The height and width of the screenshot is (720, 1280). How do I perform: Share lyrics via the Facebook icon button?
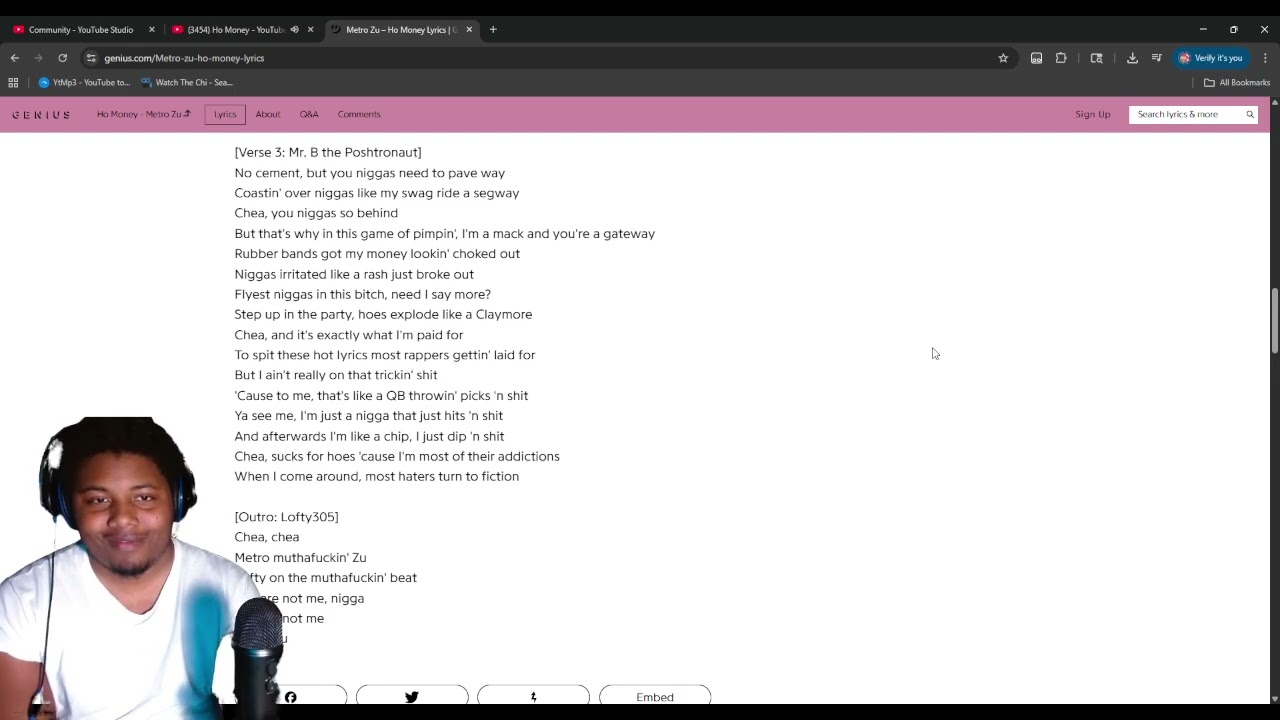coord(291,696)
